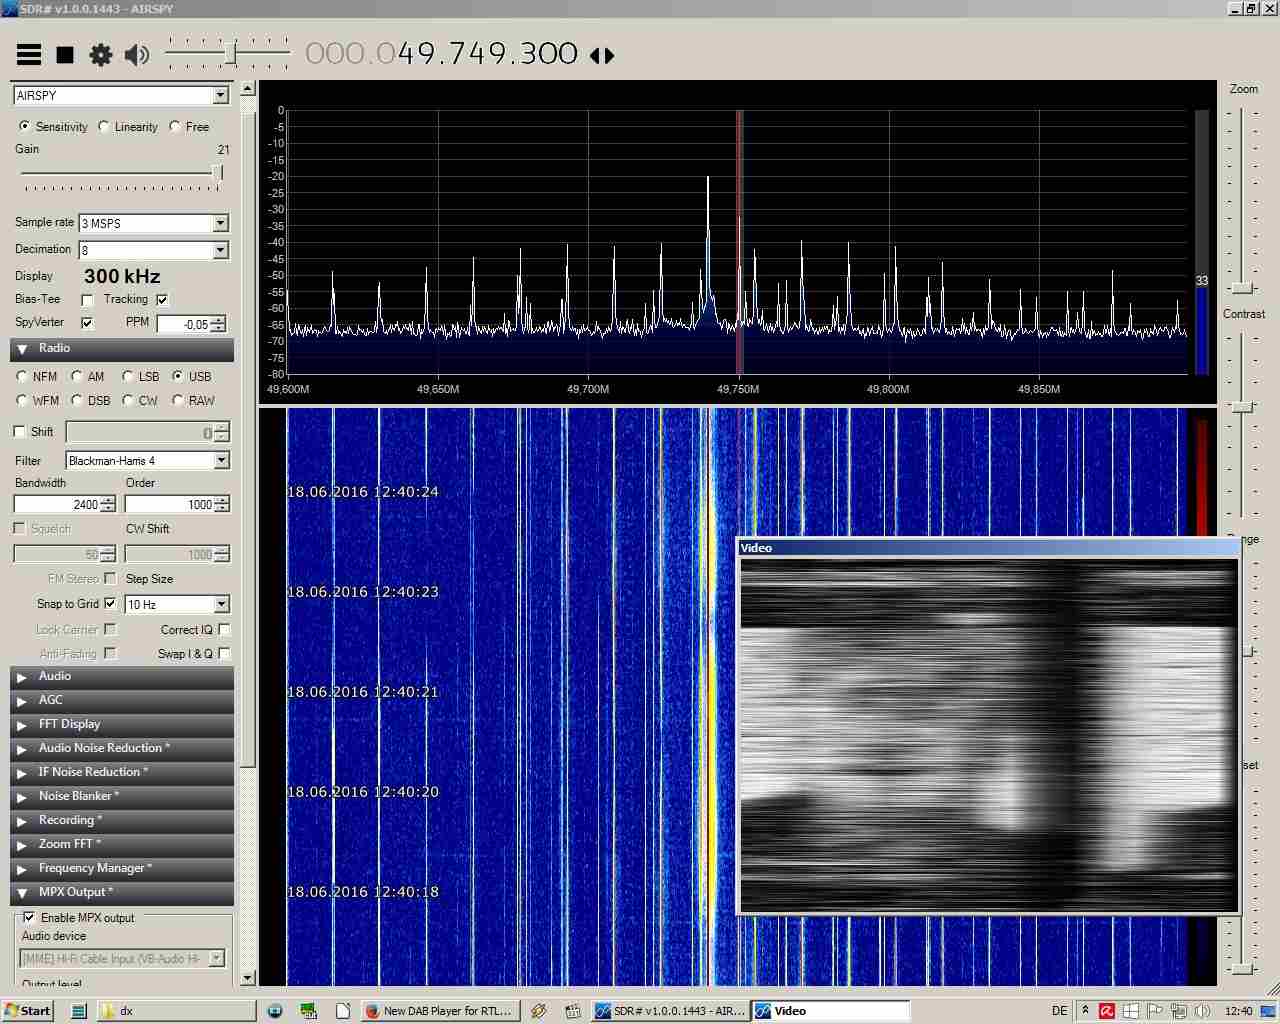Collapse the Radio panel
Viewport: 1280px width, 1024px height.
coord(122,349)
